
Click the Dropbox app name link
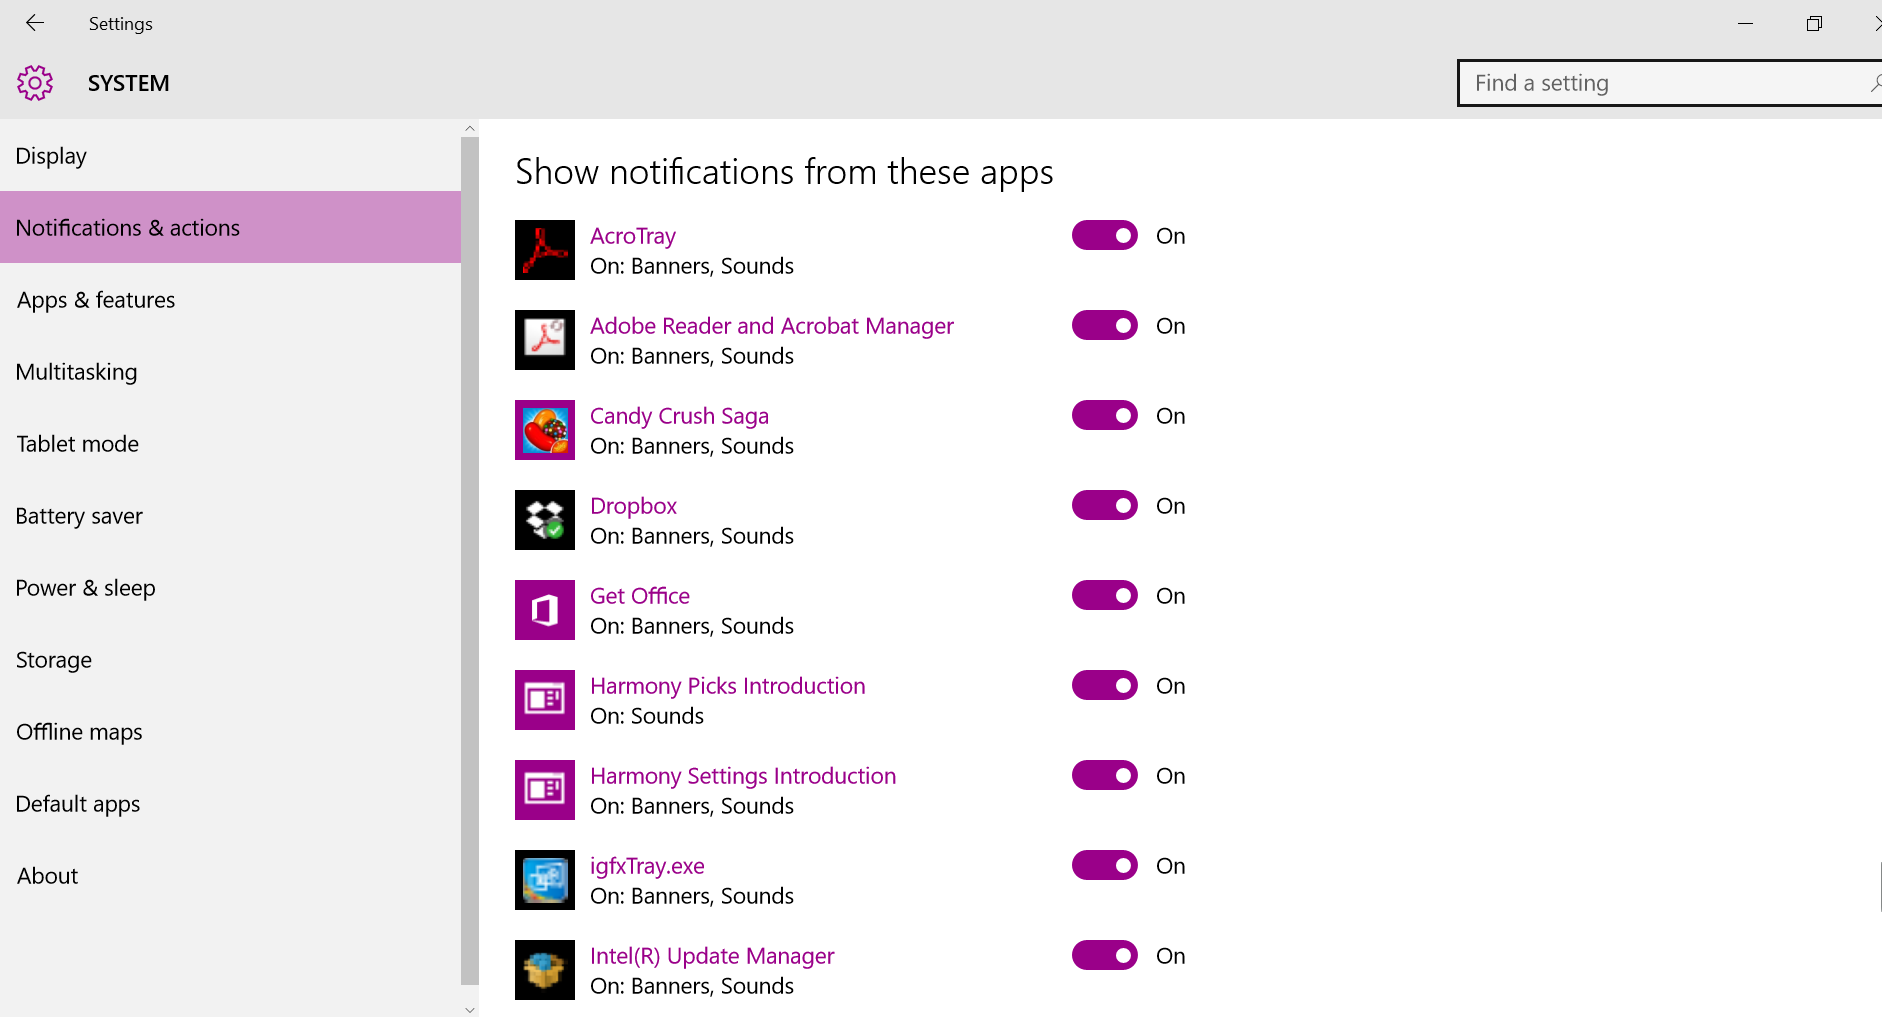[633, 506]
